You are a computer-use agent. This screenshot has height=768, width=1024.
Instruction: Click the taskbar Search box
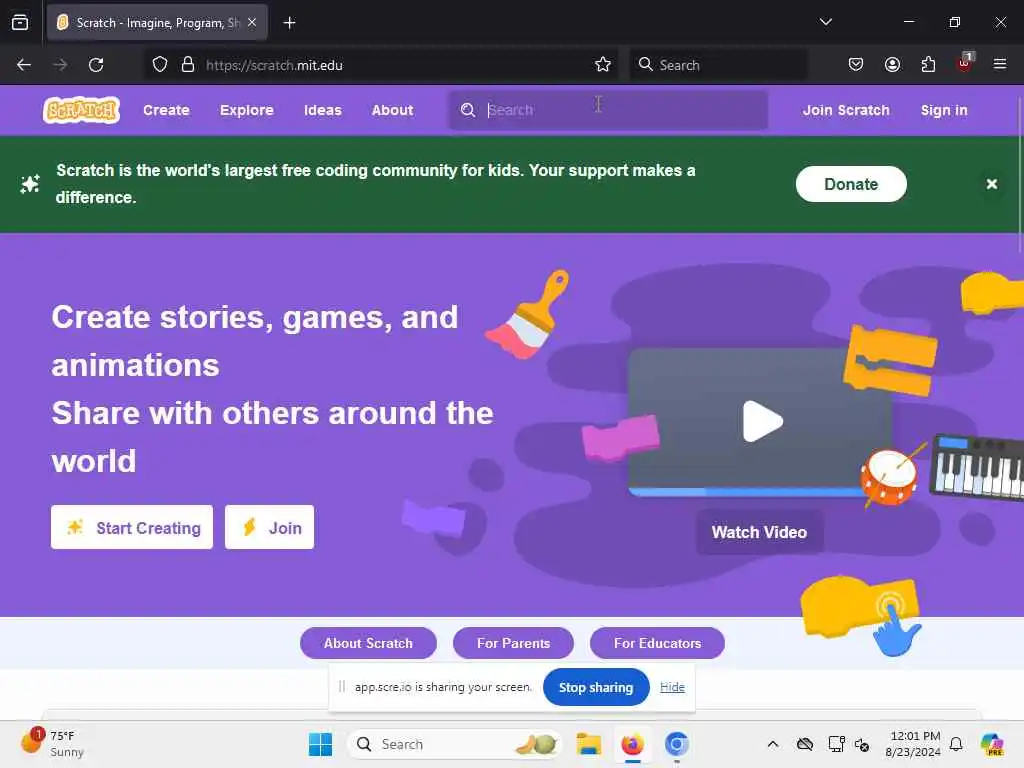point(455,744)
